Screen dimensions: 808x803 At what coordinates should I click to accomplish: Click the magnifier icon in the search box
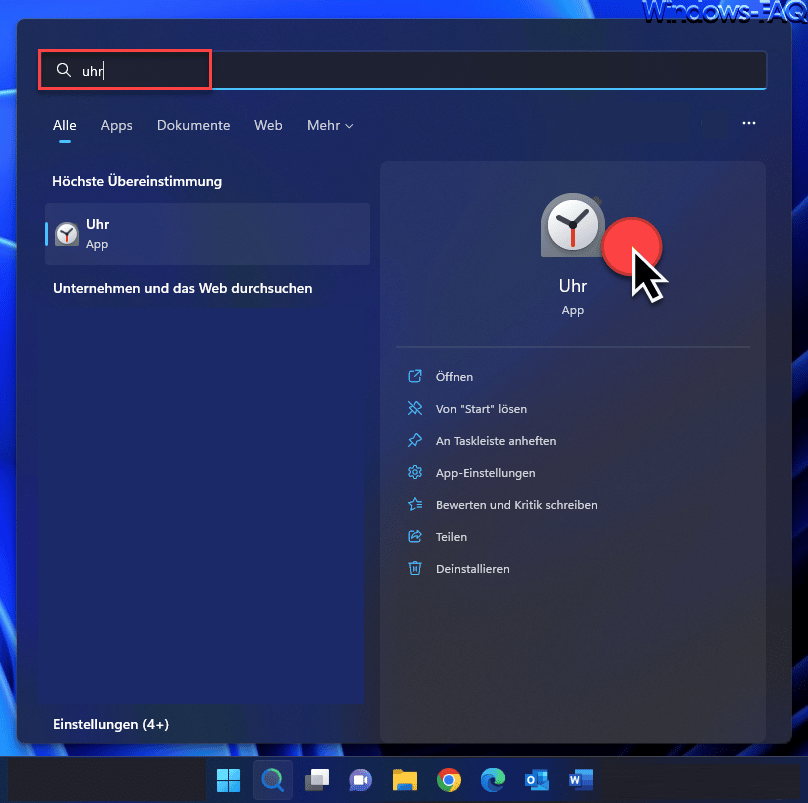click(x=63, y=70)
